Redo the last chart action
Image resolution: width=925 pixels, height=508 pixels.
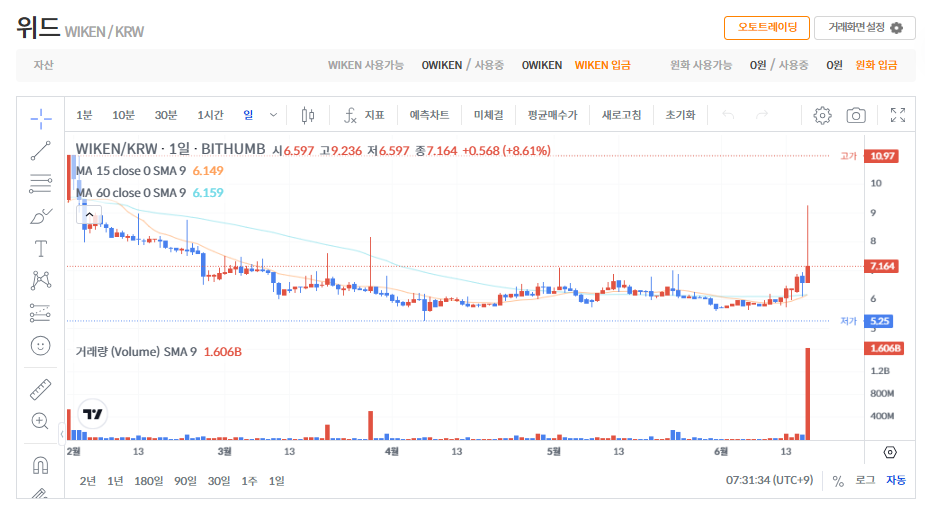point(762,115)
